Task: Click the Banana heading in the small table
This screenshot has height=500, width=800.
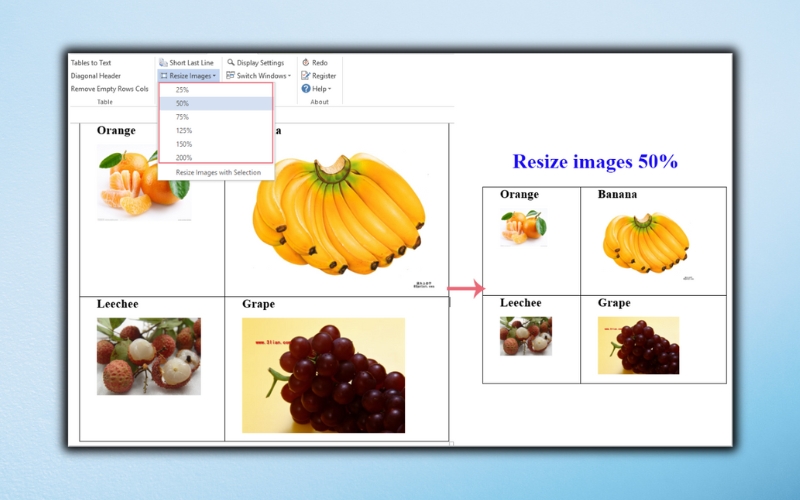Action: click(617, 194)
